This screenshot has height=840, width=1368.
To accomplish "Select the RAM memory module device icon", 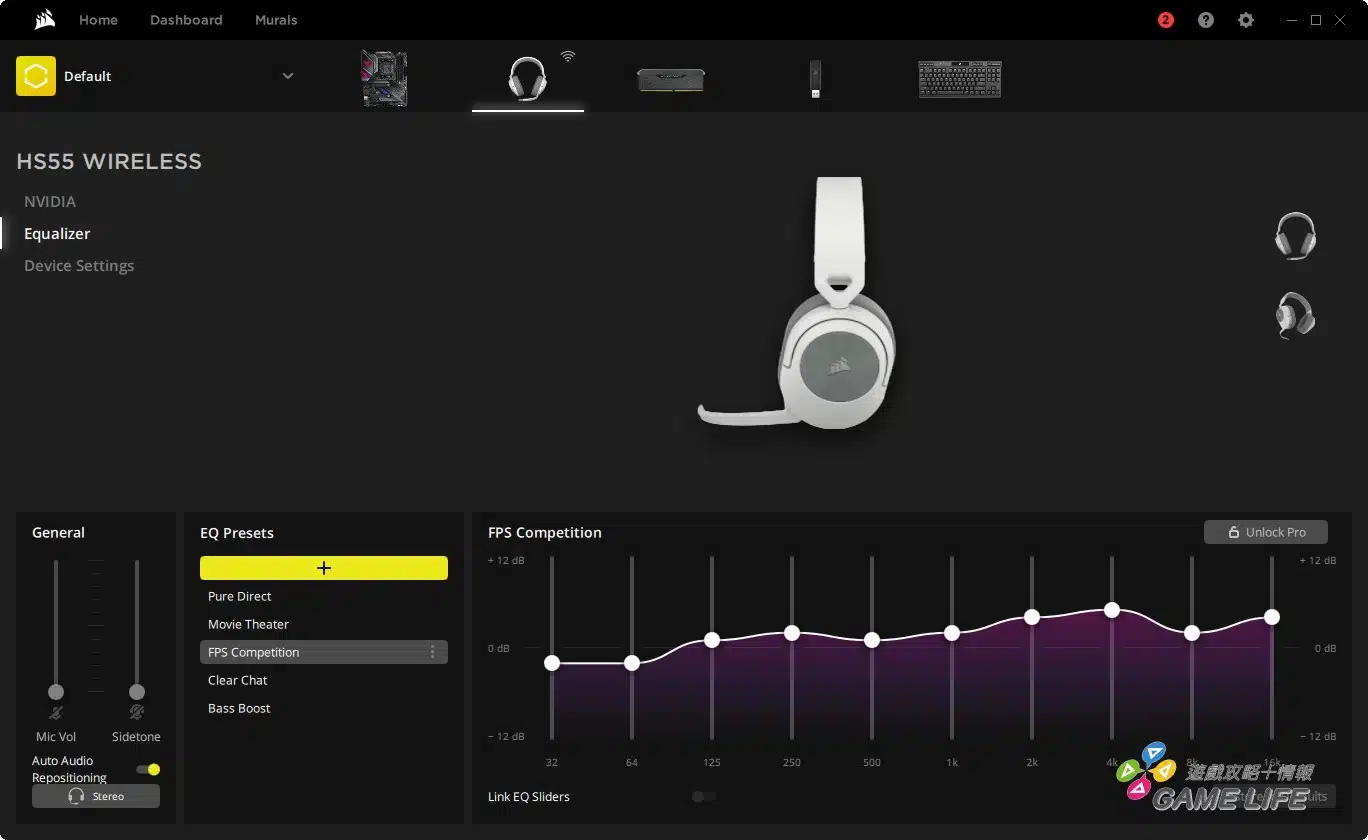I will tap(671, 79).
